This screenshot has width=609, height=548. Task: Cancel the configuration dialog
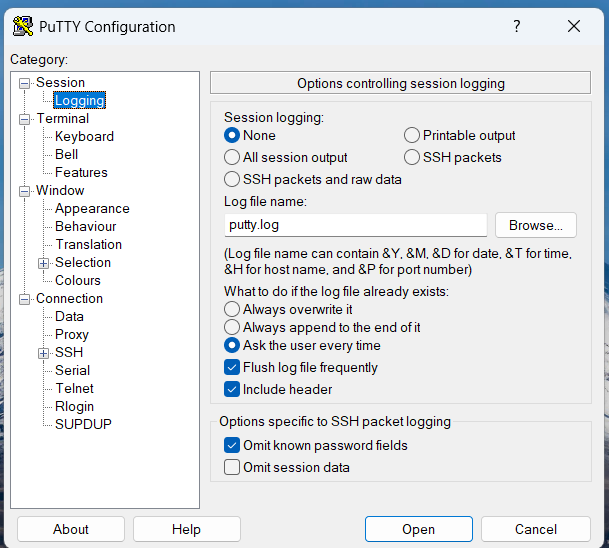click(x=536, y=529)
